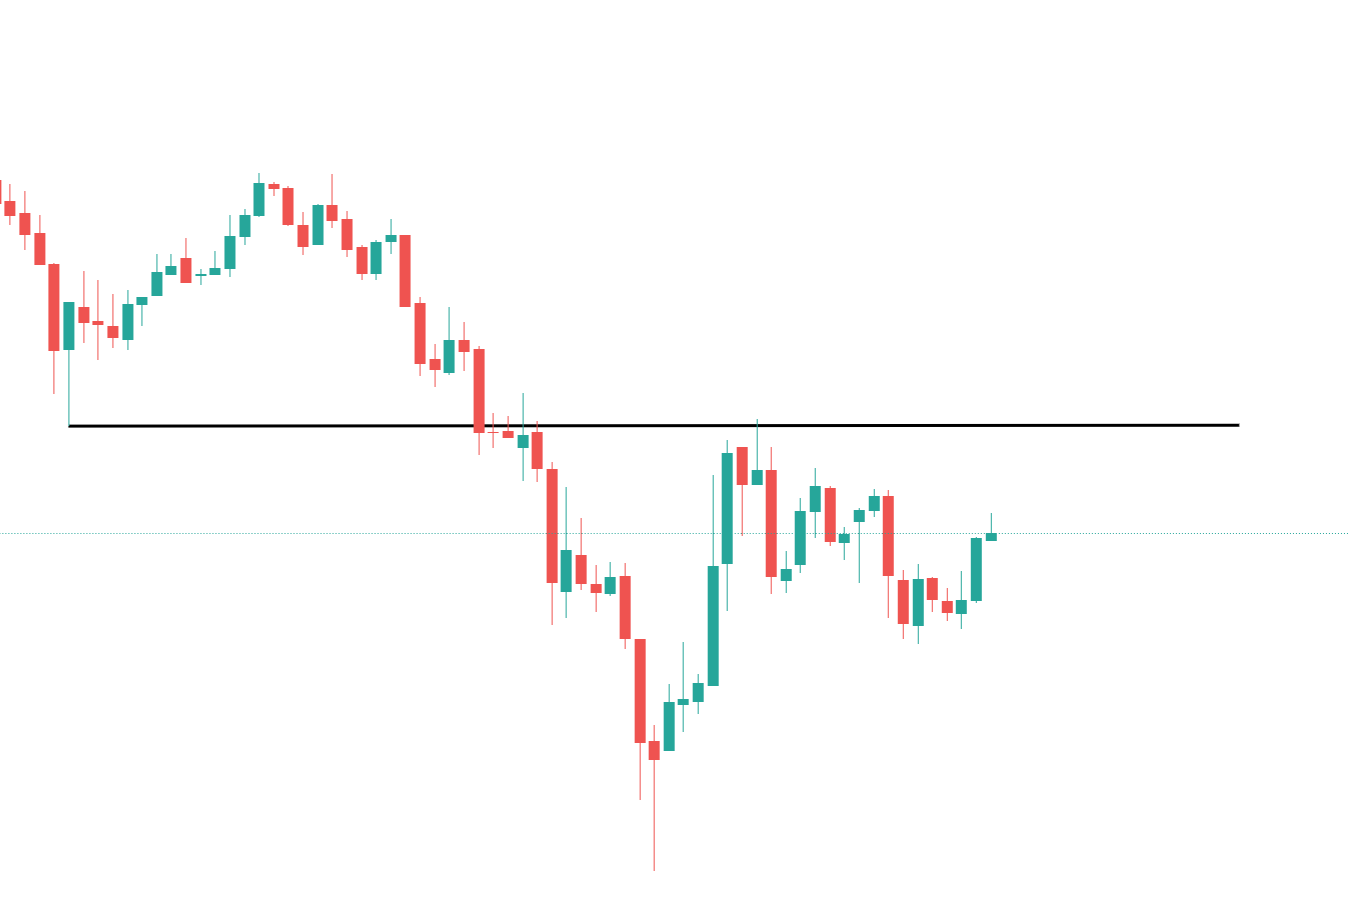
Task: Click the green candle whose wick starts the black line
Action: point(69,326)
